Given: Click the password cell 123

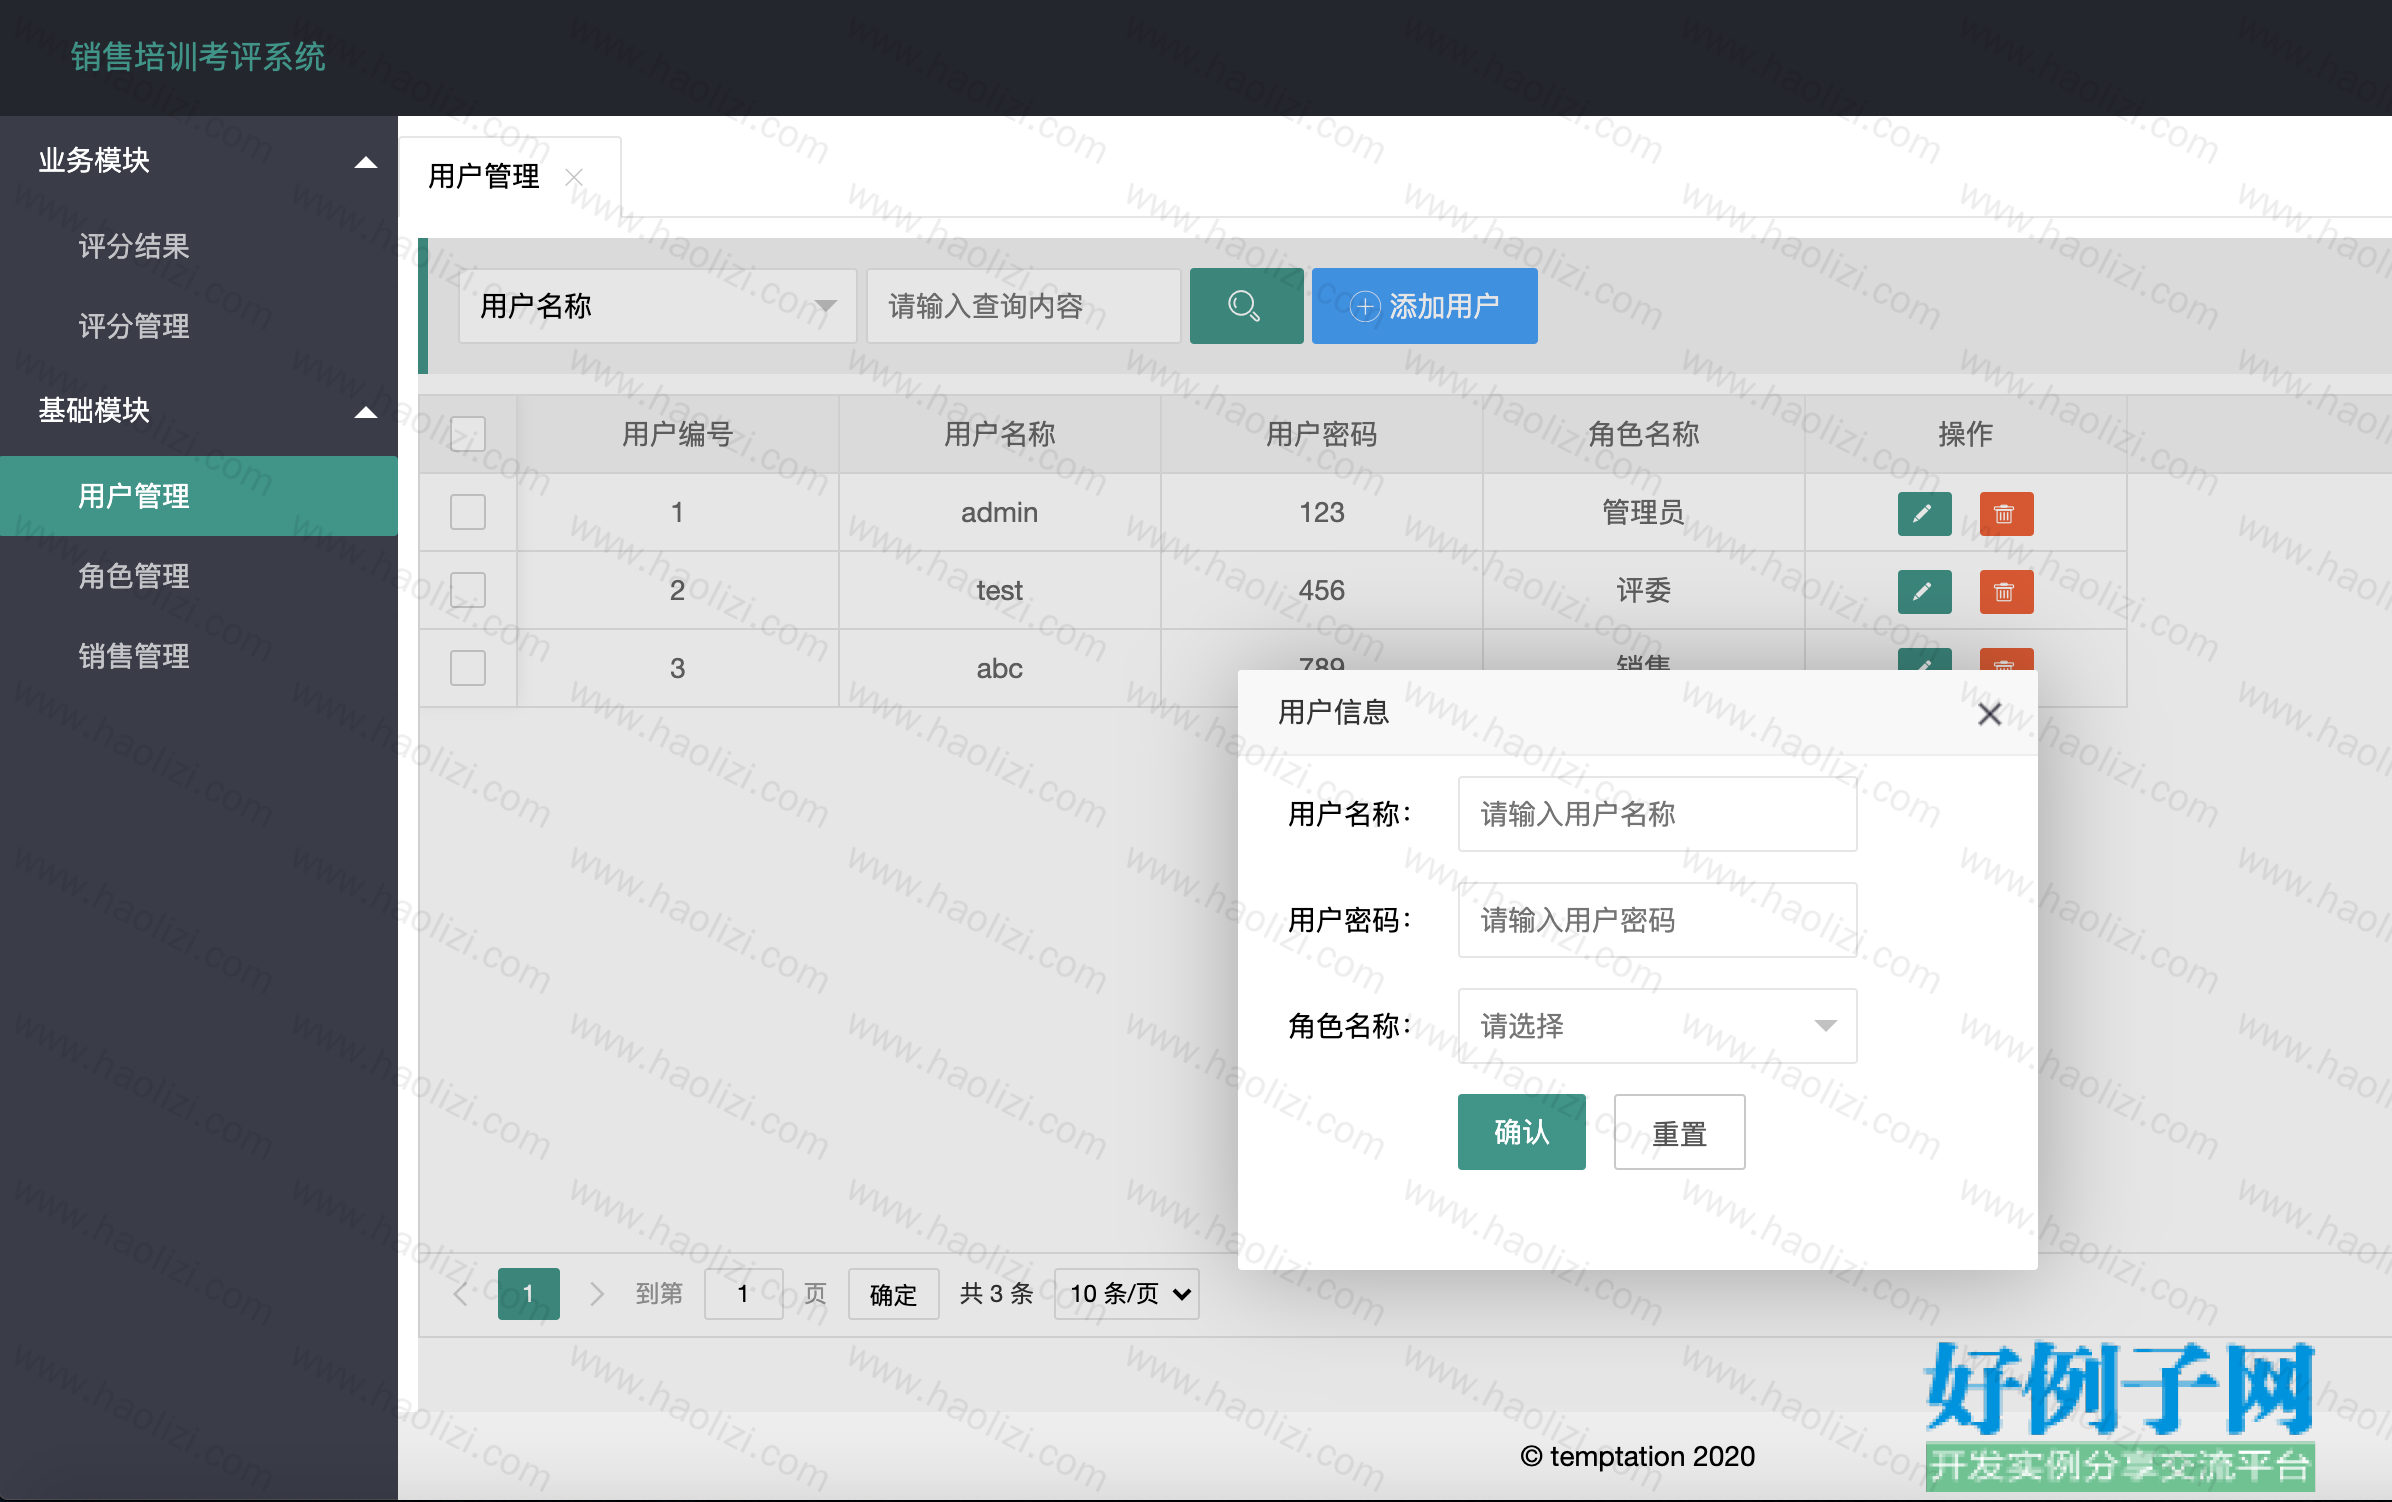Looking at the screenshot, I should click(x=1322, y=512).
